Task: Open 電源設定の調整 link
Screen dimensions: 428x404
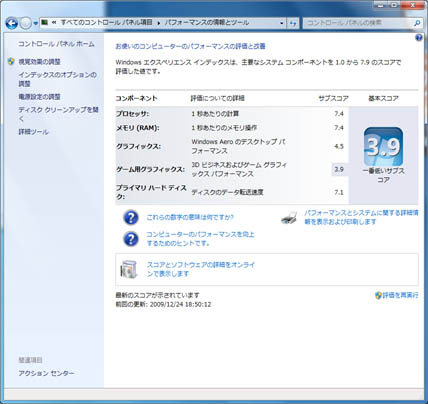Action: pos(39,97)
